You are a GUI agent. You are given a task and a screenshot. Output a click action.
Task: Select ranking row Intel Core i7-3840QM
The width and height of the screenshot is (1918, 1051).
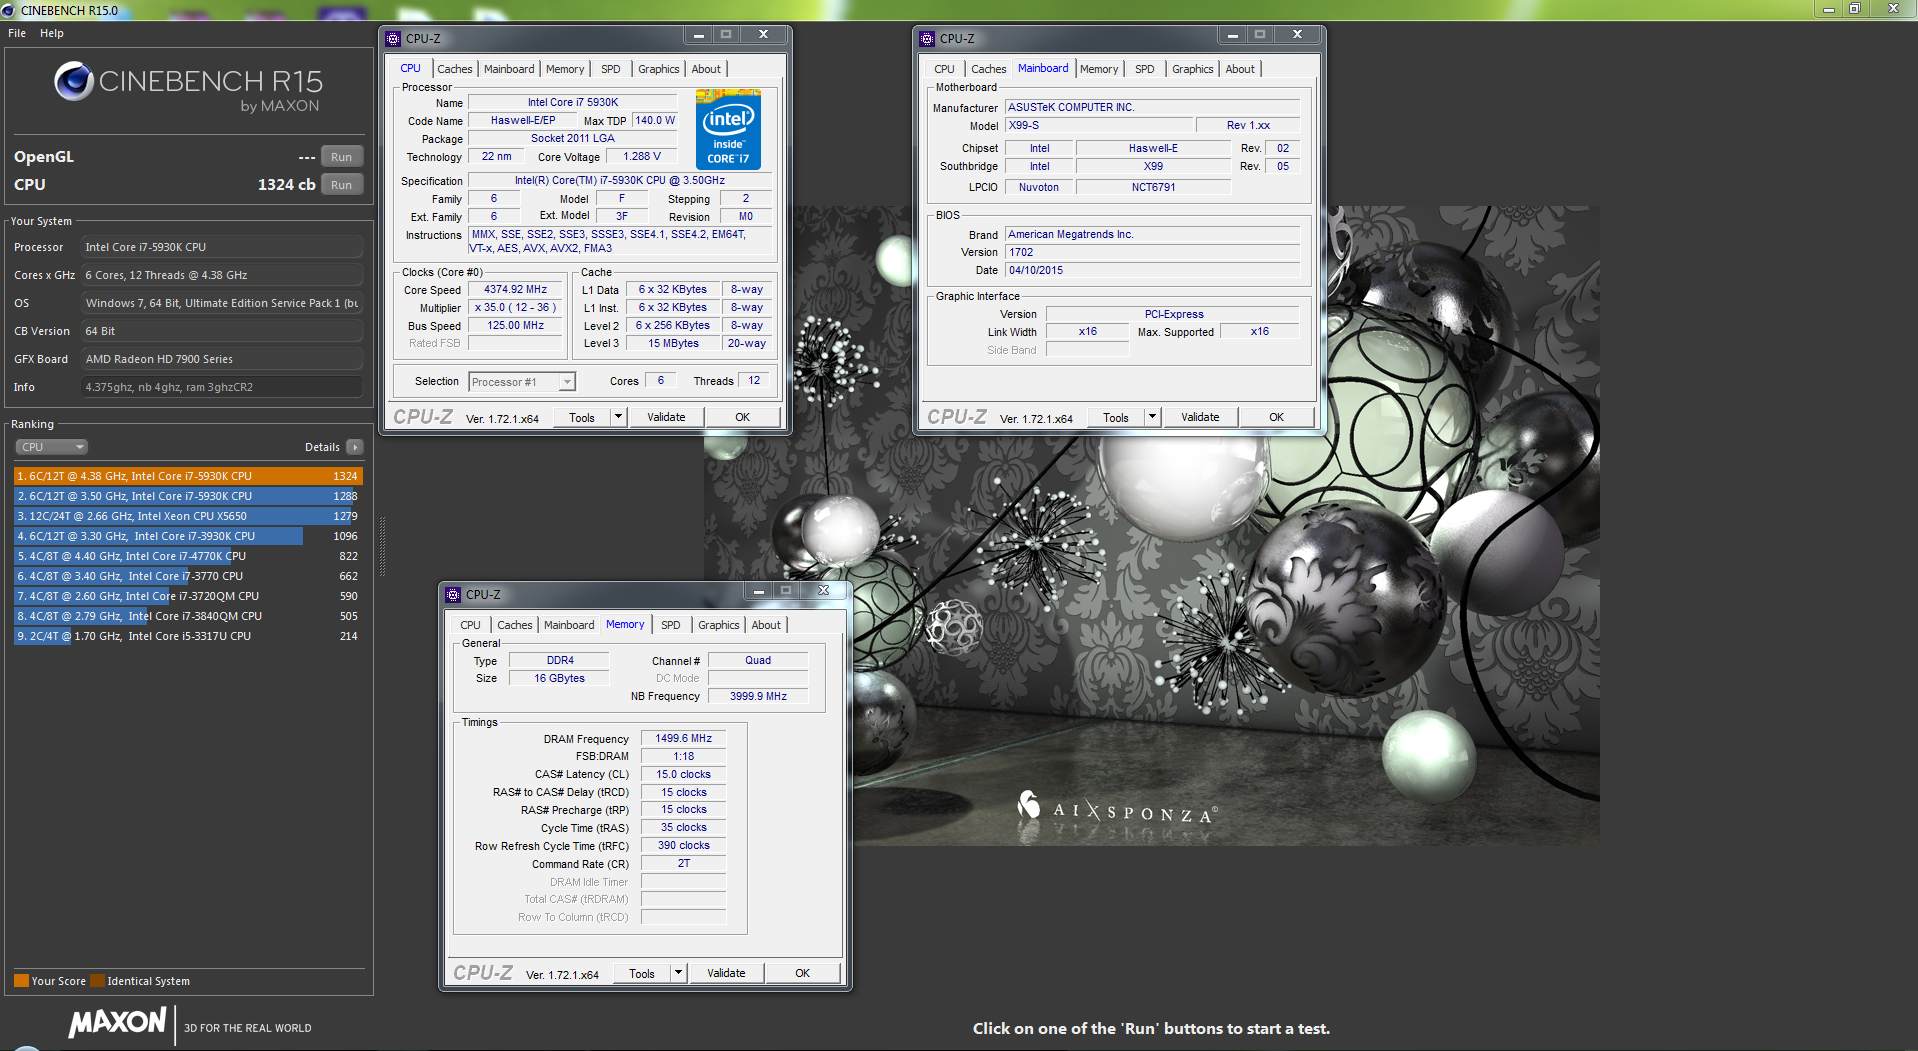coord(188,616)
